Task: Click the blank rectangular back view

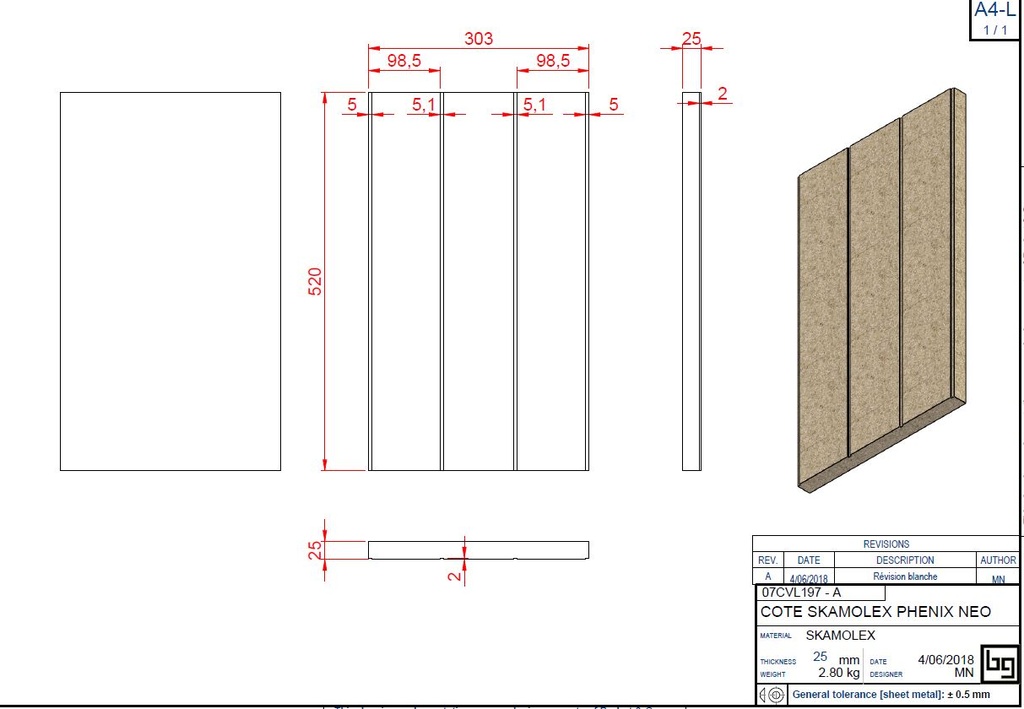Action: click(170, 281)
